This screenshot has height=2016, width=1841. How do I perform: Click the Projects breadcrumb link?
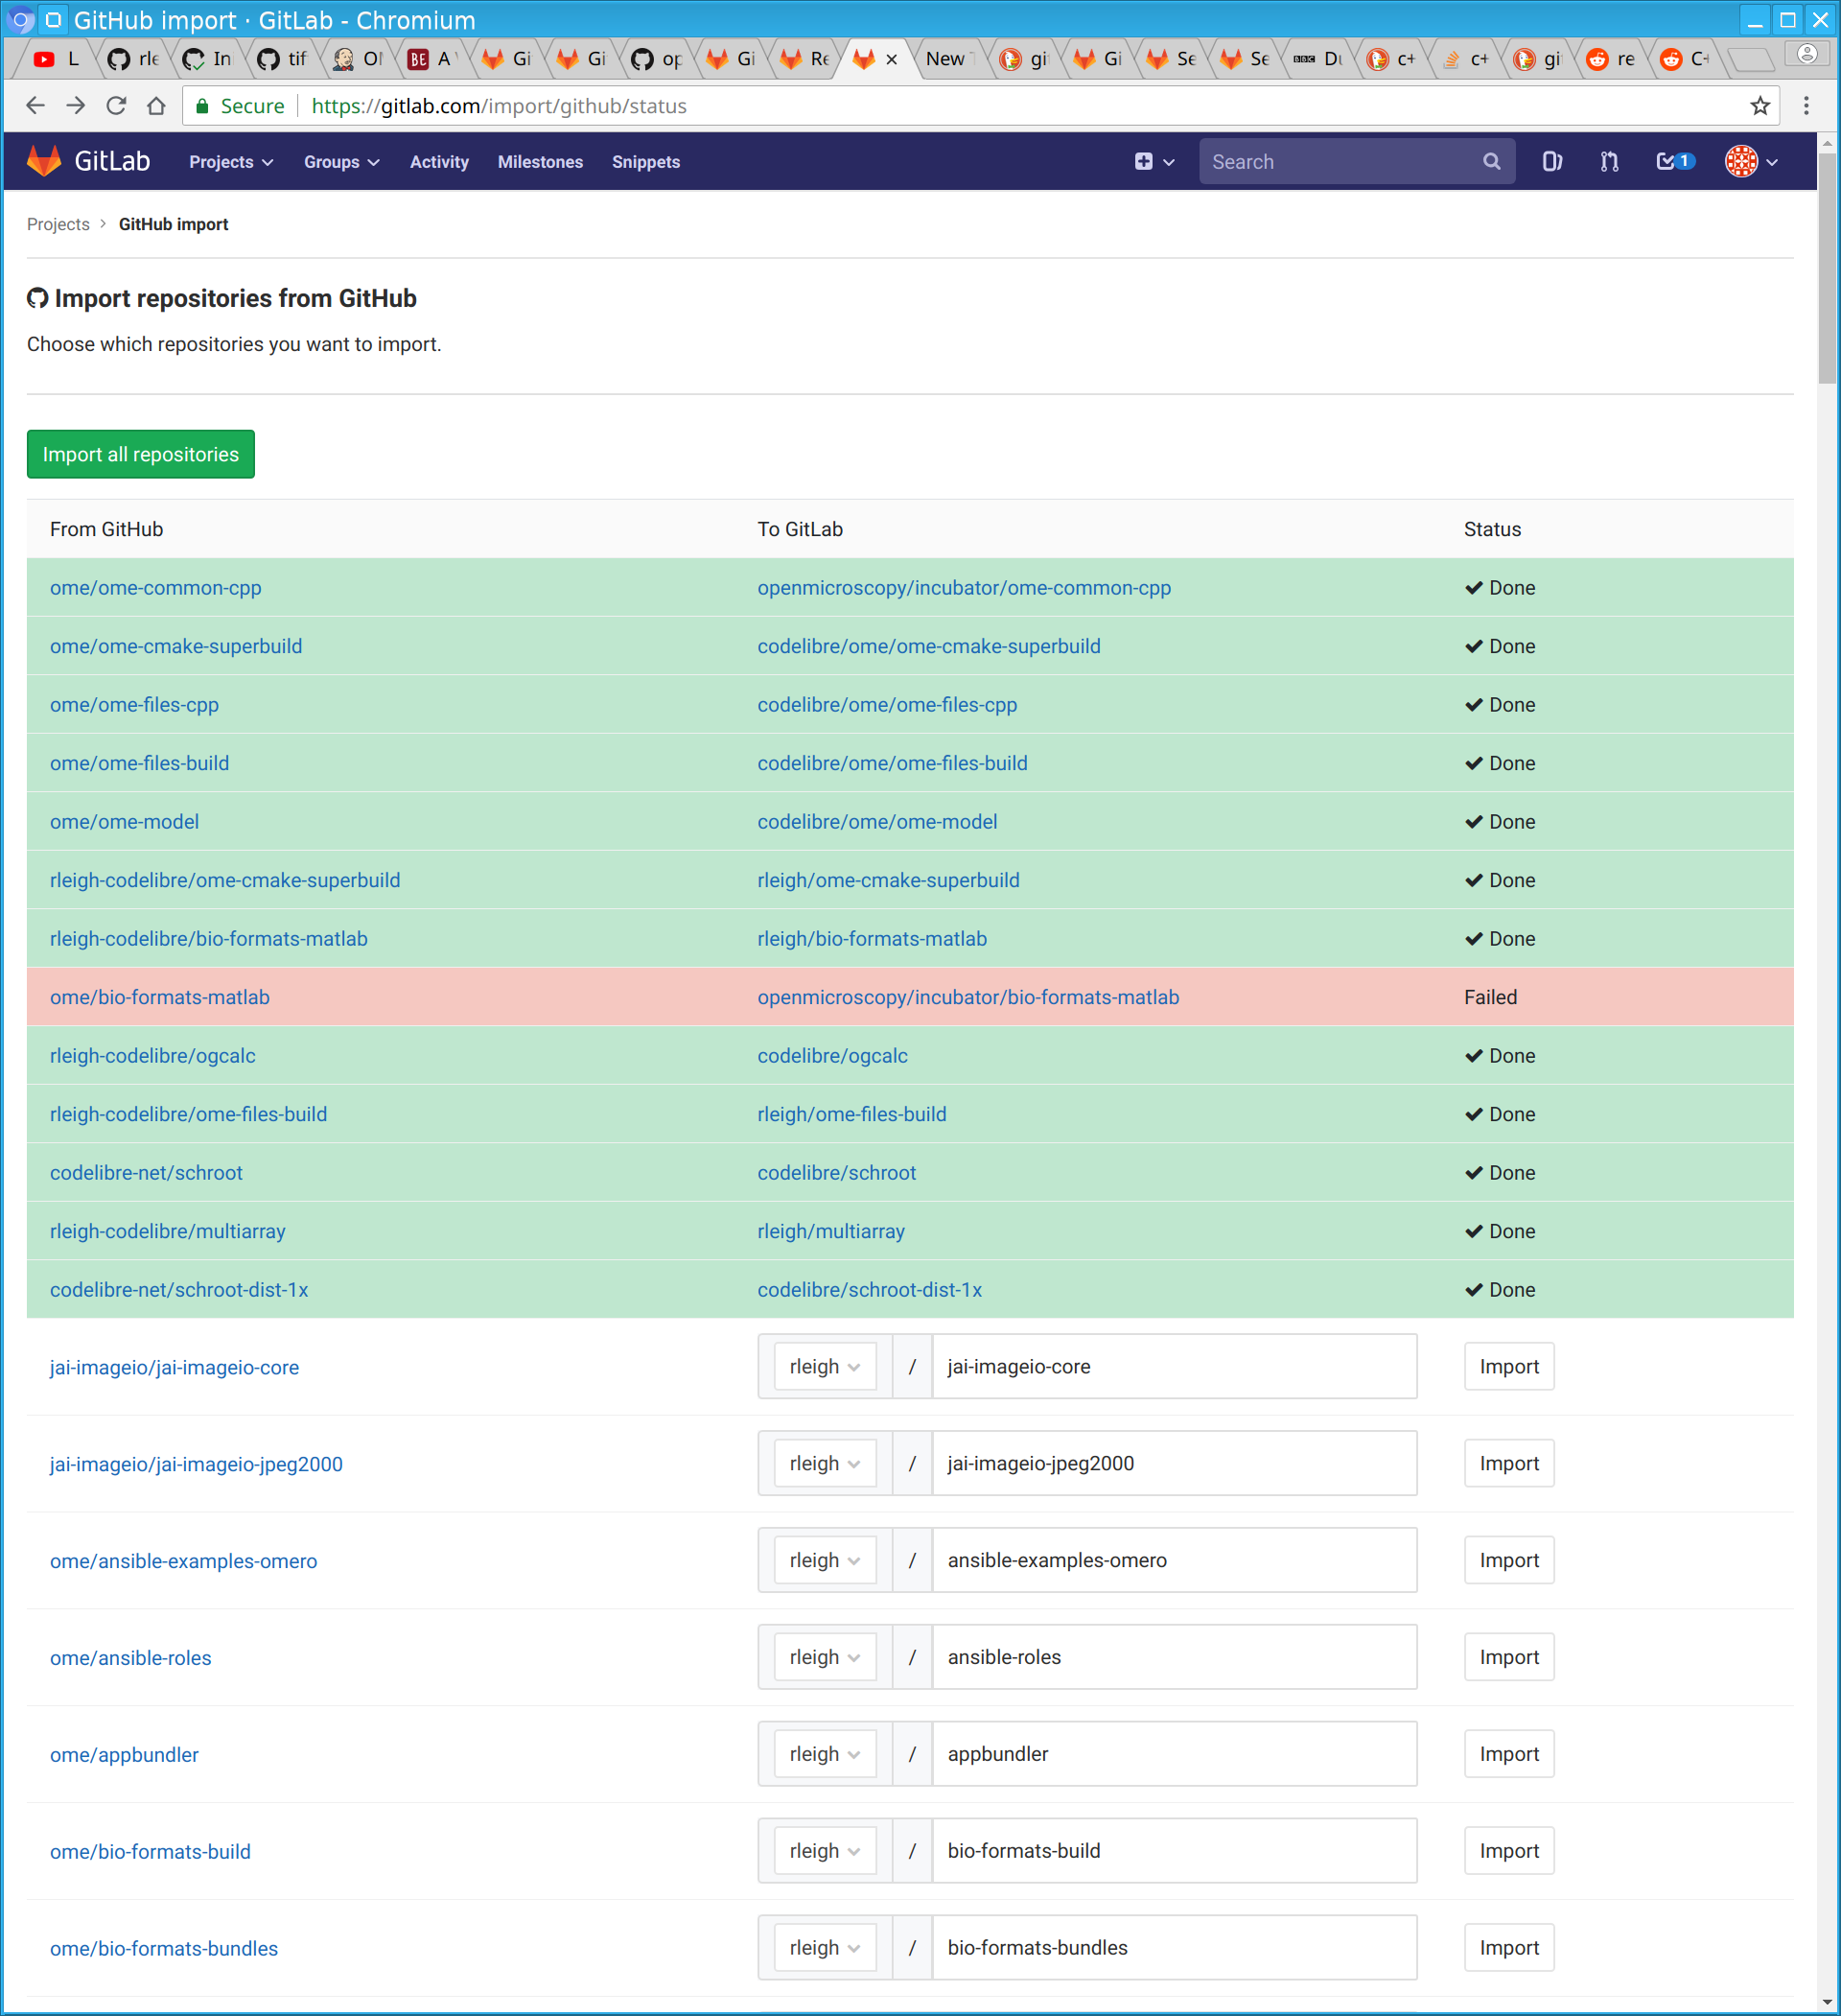tap(58, 224)
